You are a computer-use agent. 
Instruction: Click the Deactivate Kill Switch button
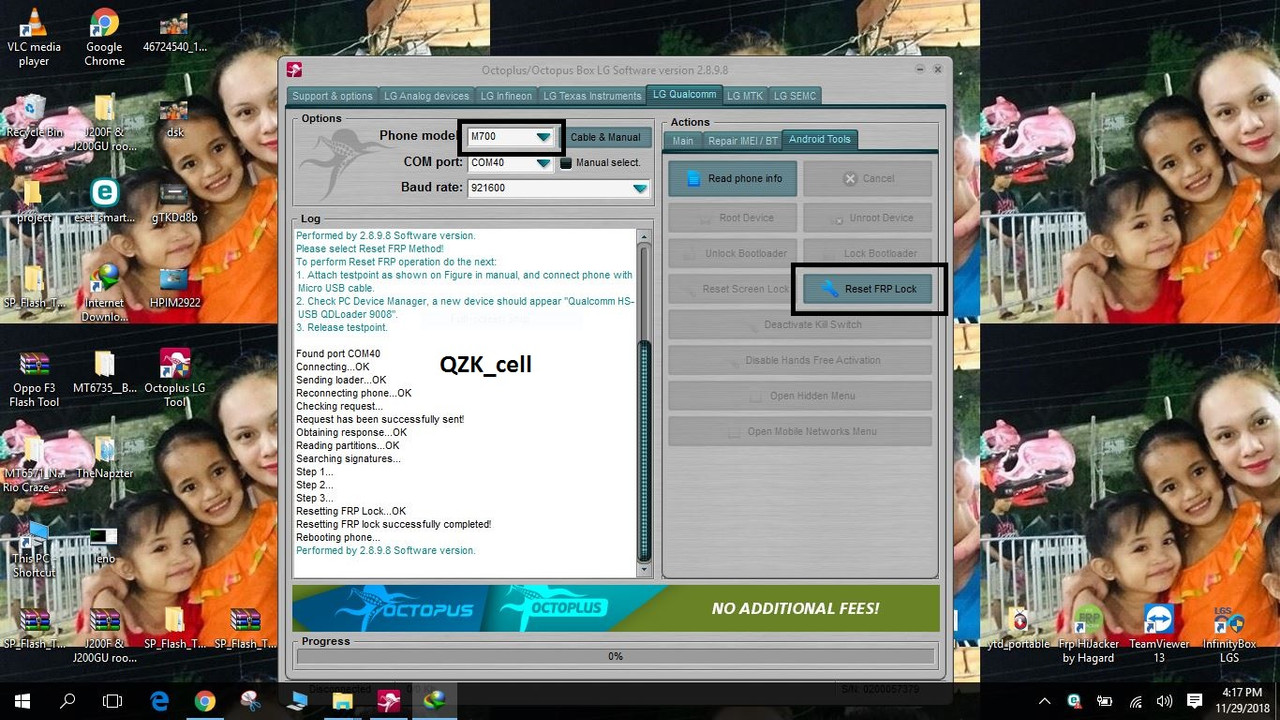coord(800,325)
